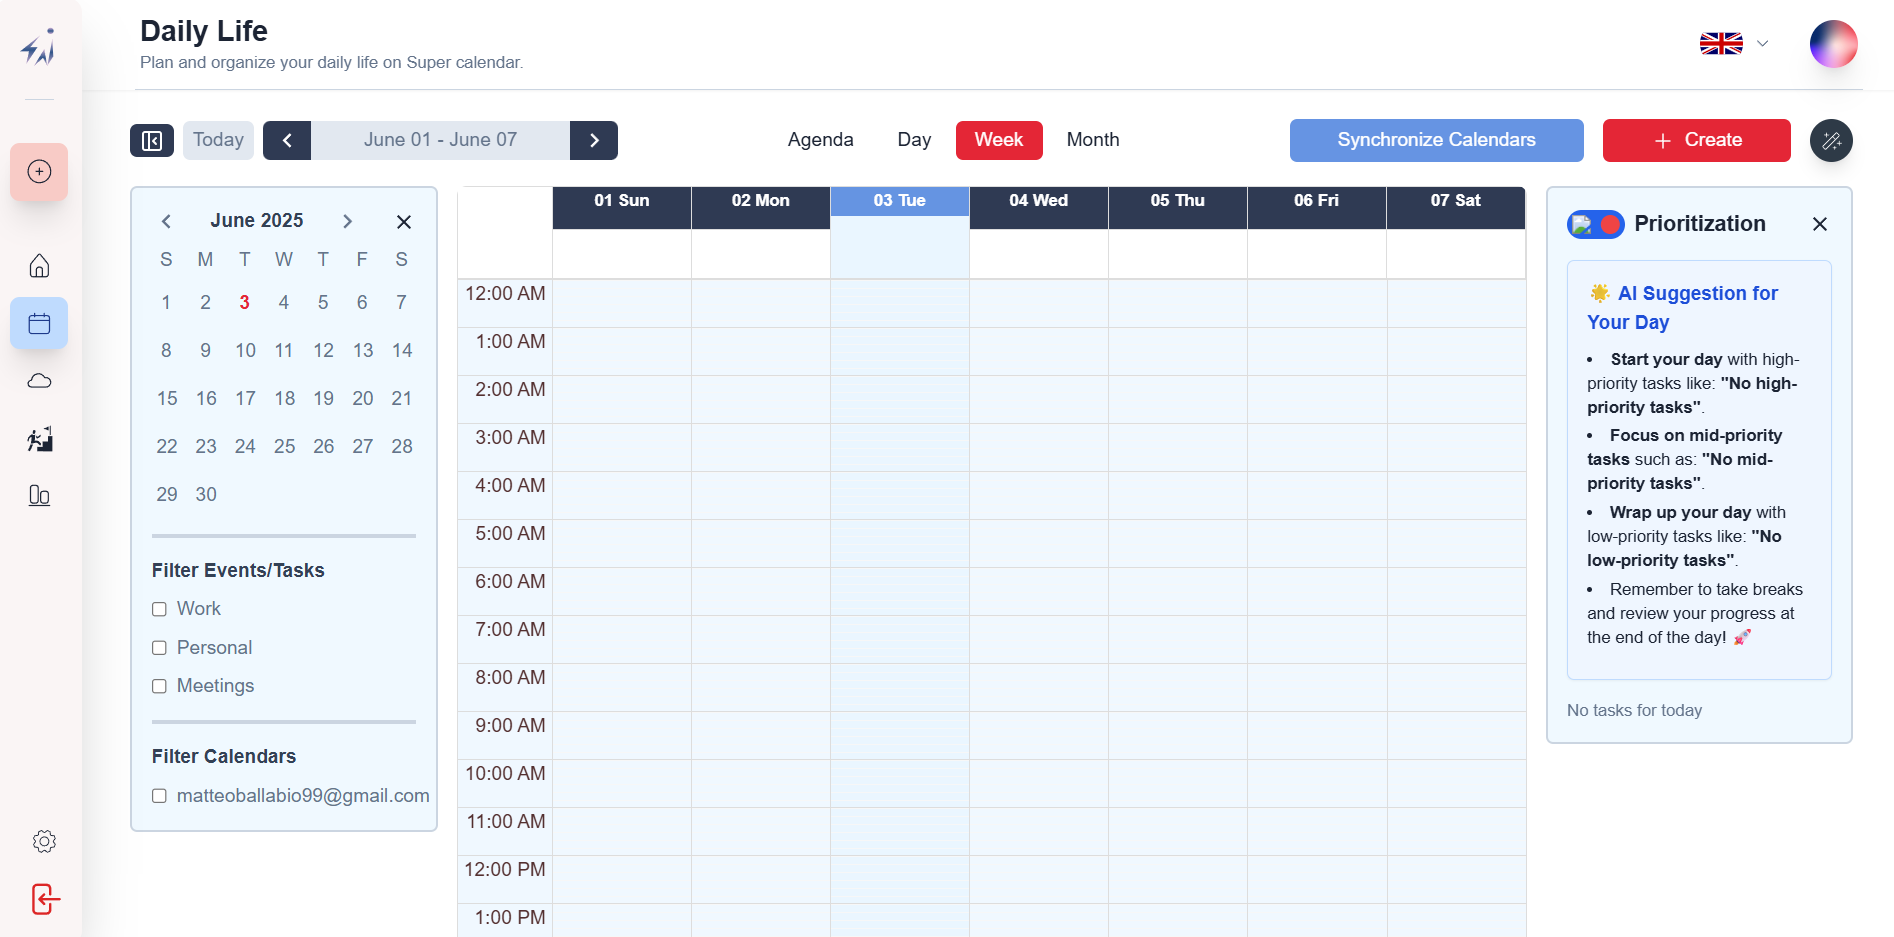The width and height of the screenshot is (1894, 937).
Task: Switch to the Agenda view tab
Action: coord(820,140)
